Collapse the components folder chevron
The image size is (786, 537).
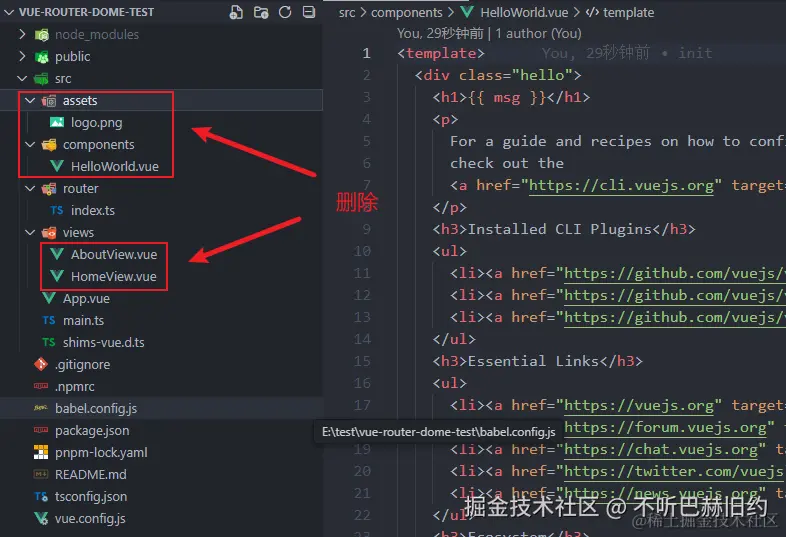30,144
